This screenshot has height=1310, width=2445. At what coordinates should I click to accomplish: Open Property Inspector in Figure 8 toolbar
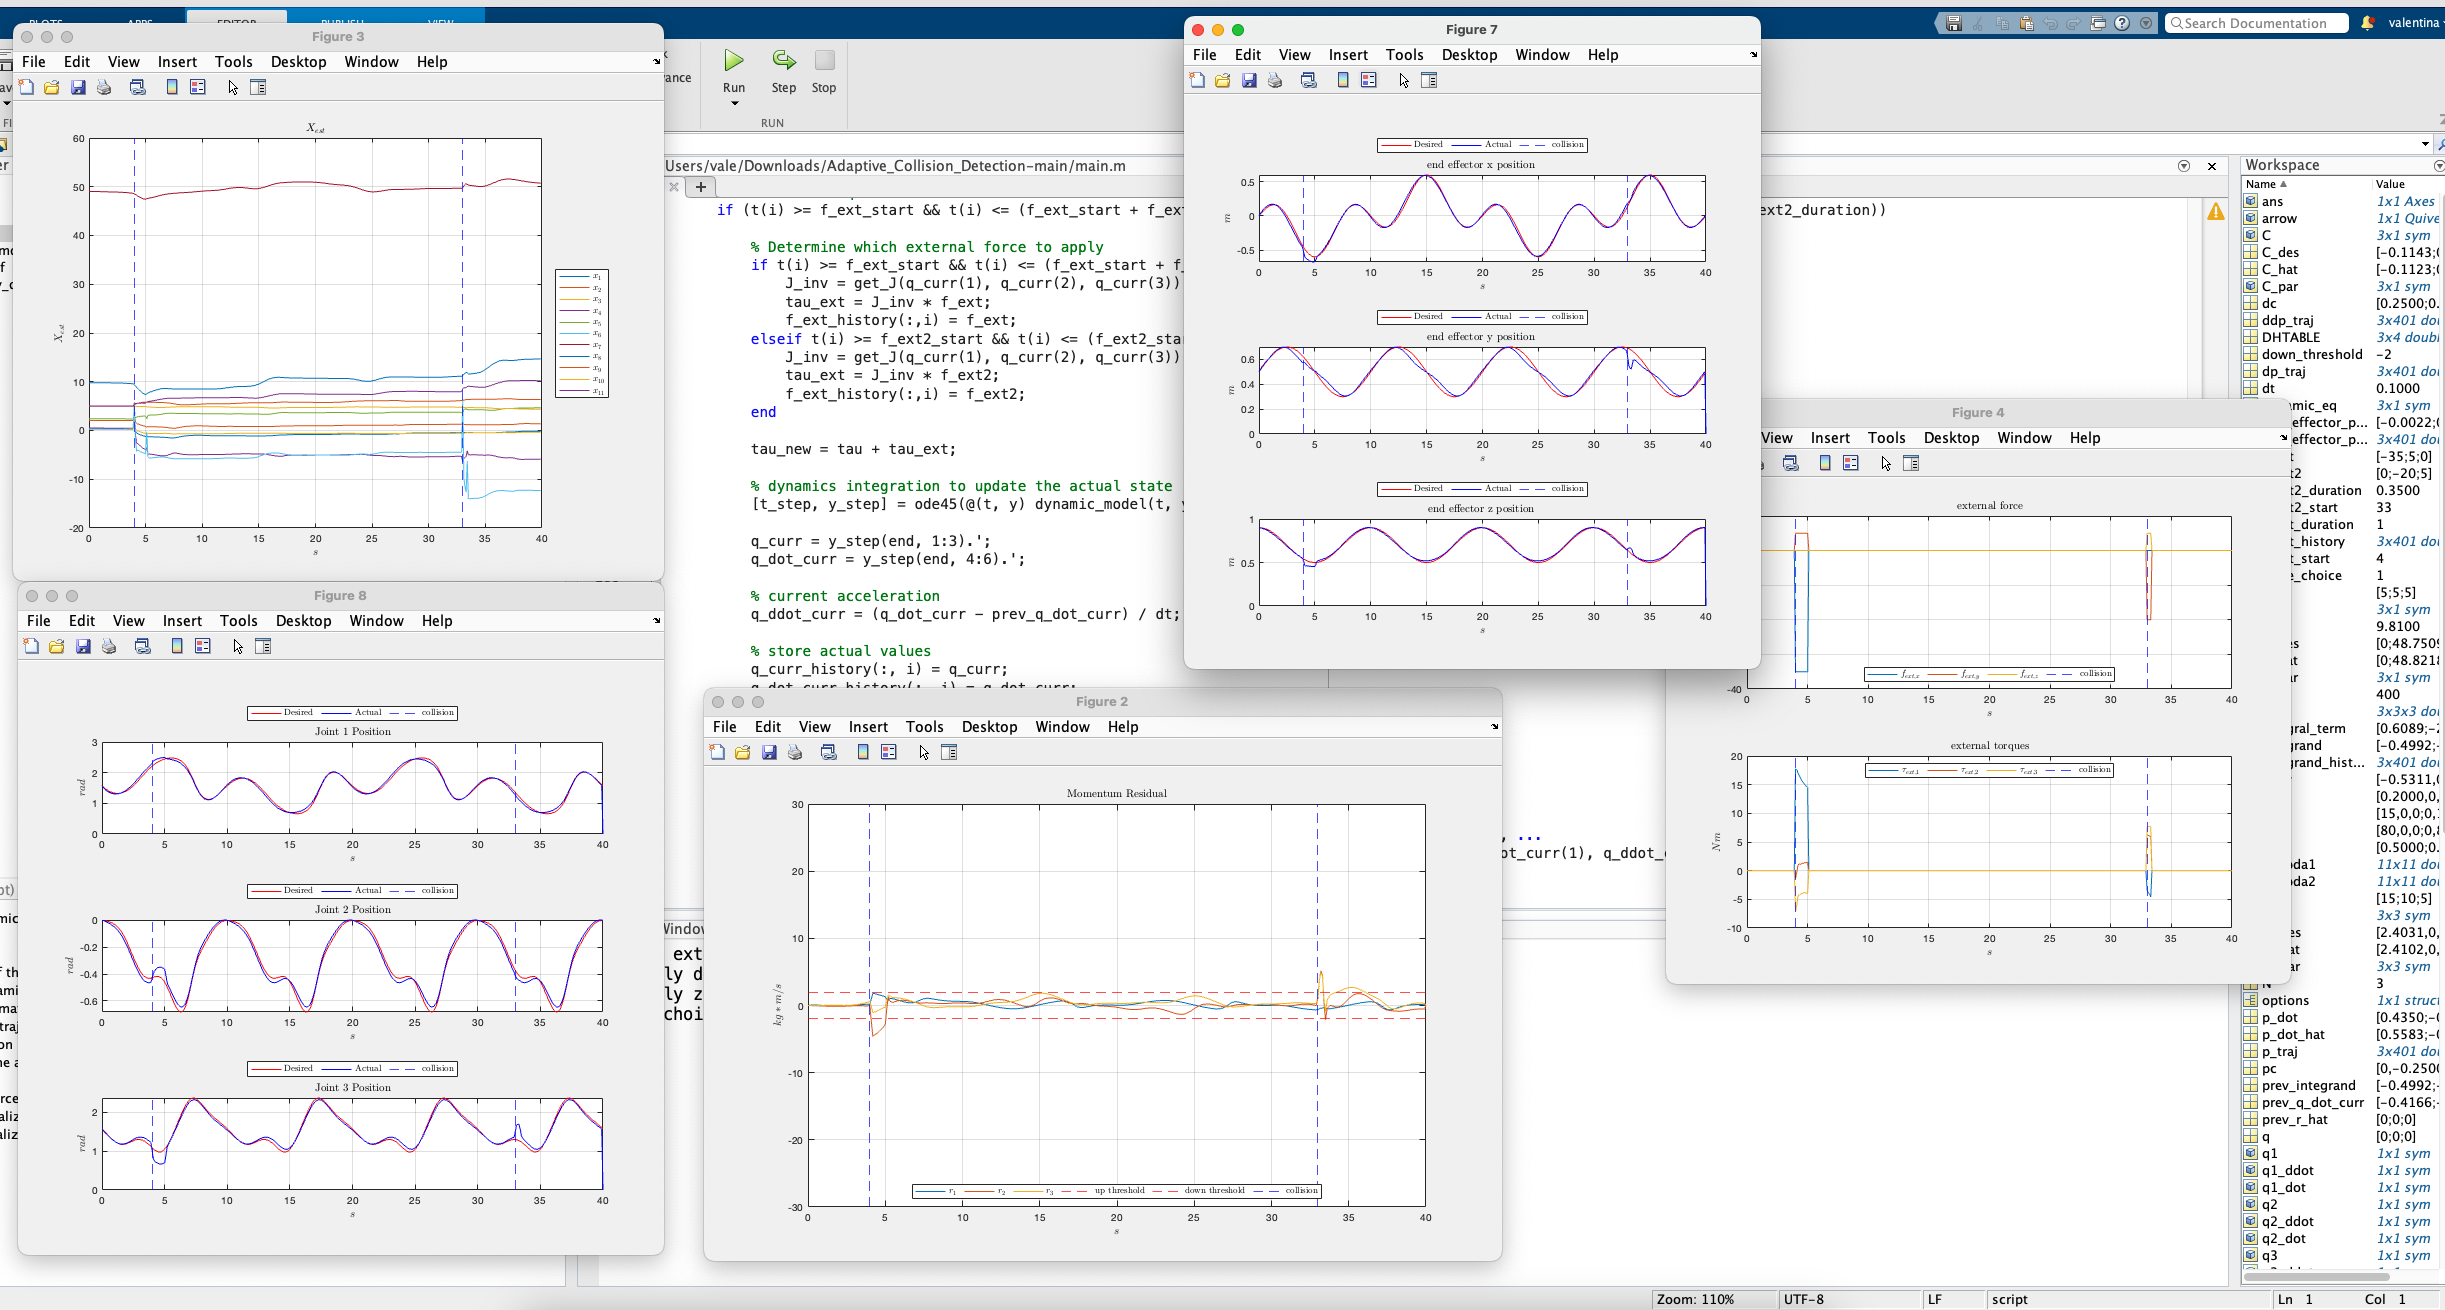263,647
